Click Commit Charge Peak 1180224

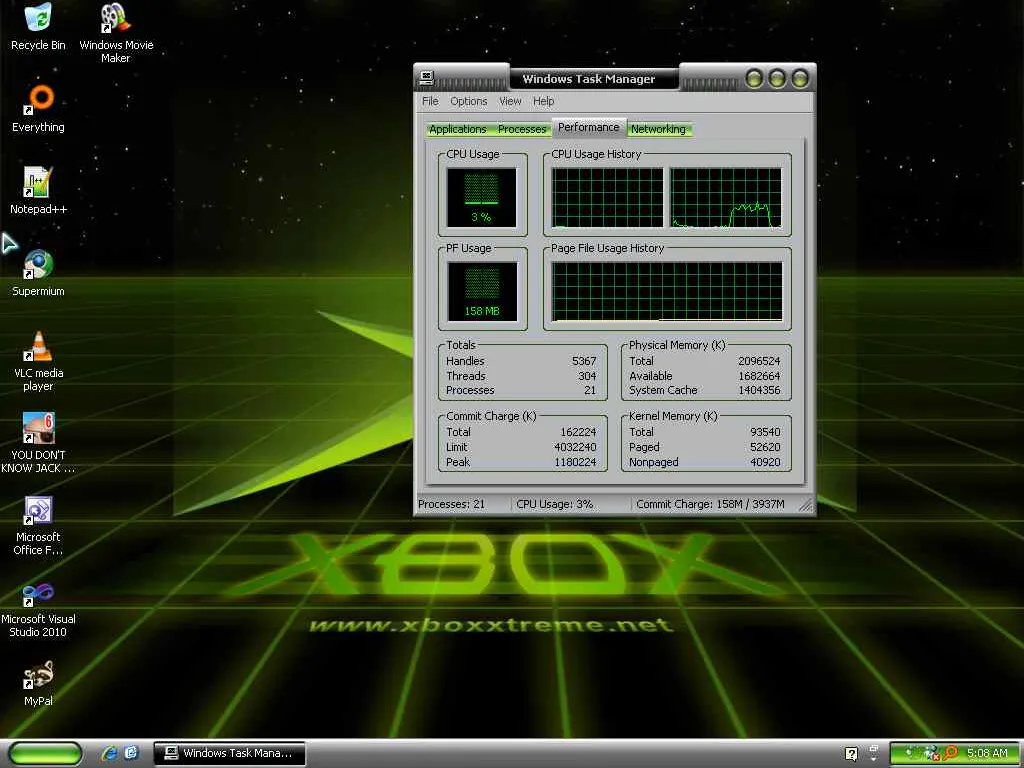pyautogui.click(x=575, y=462)
